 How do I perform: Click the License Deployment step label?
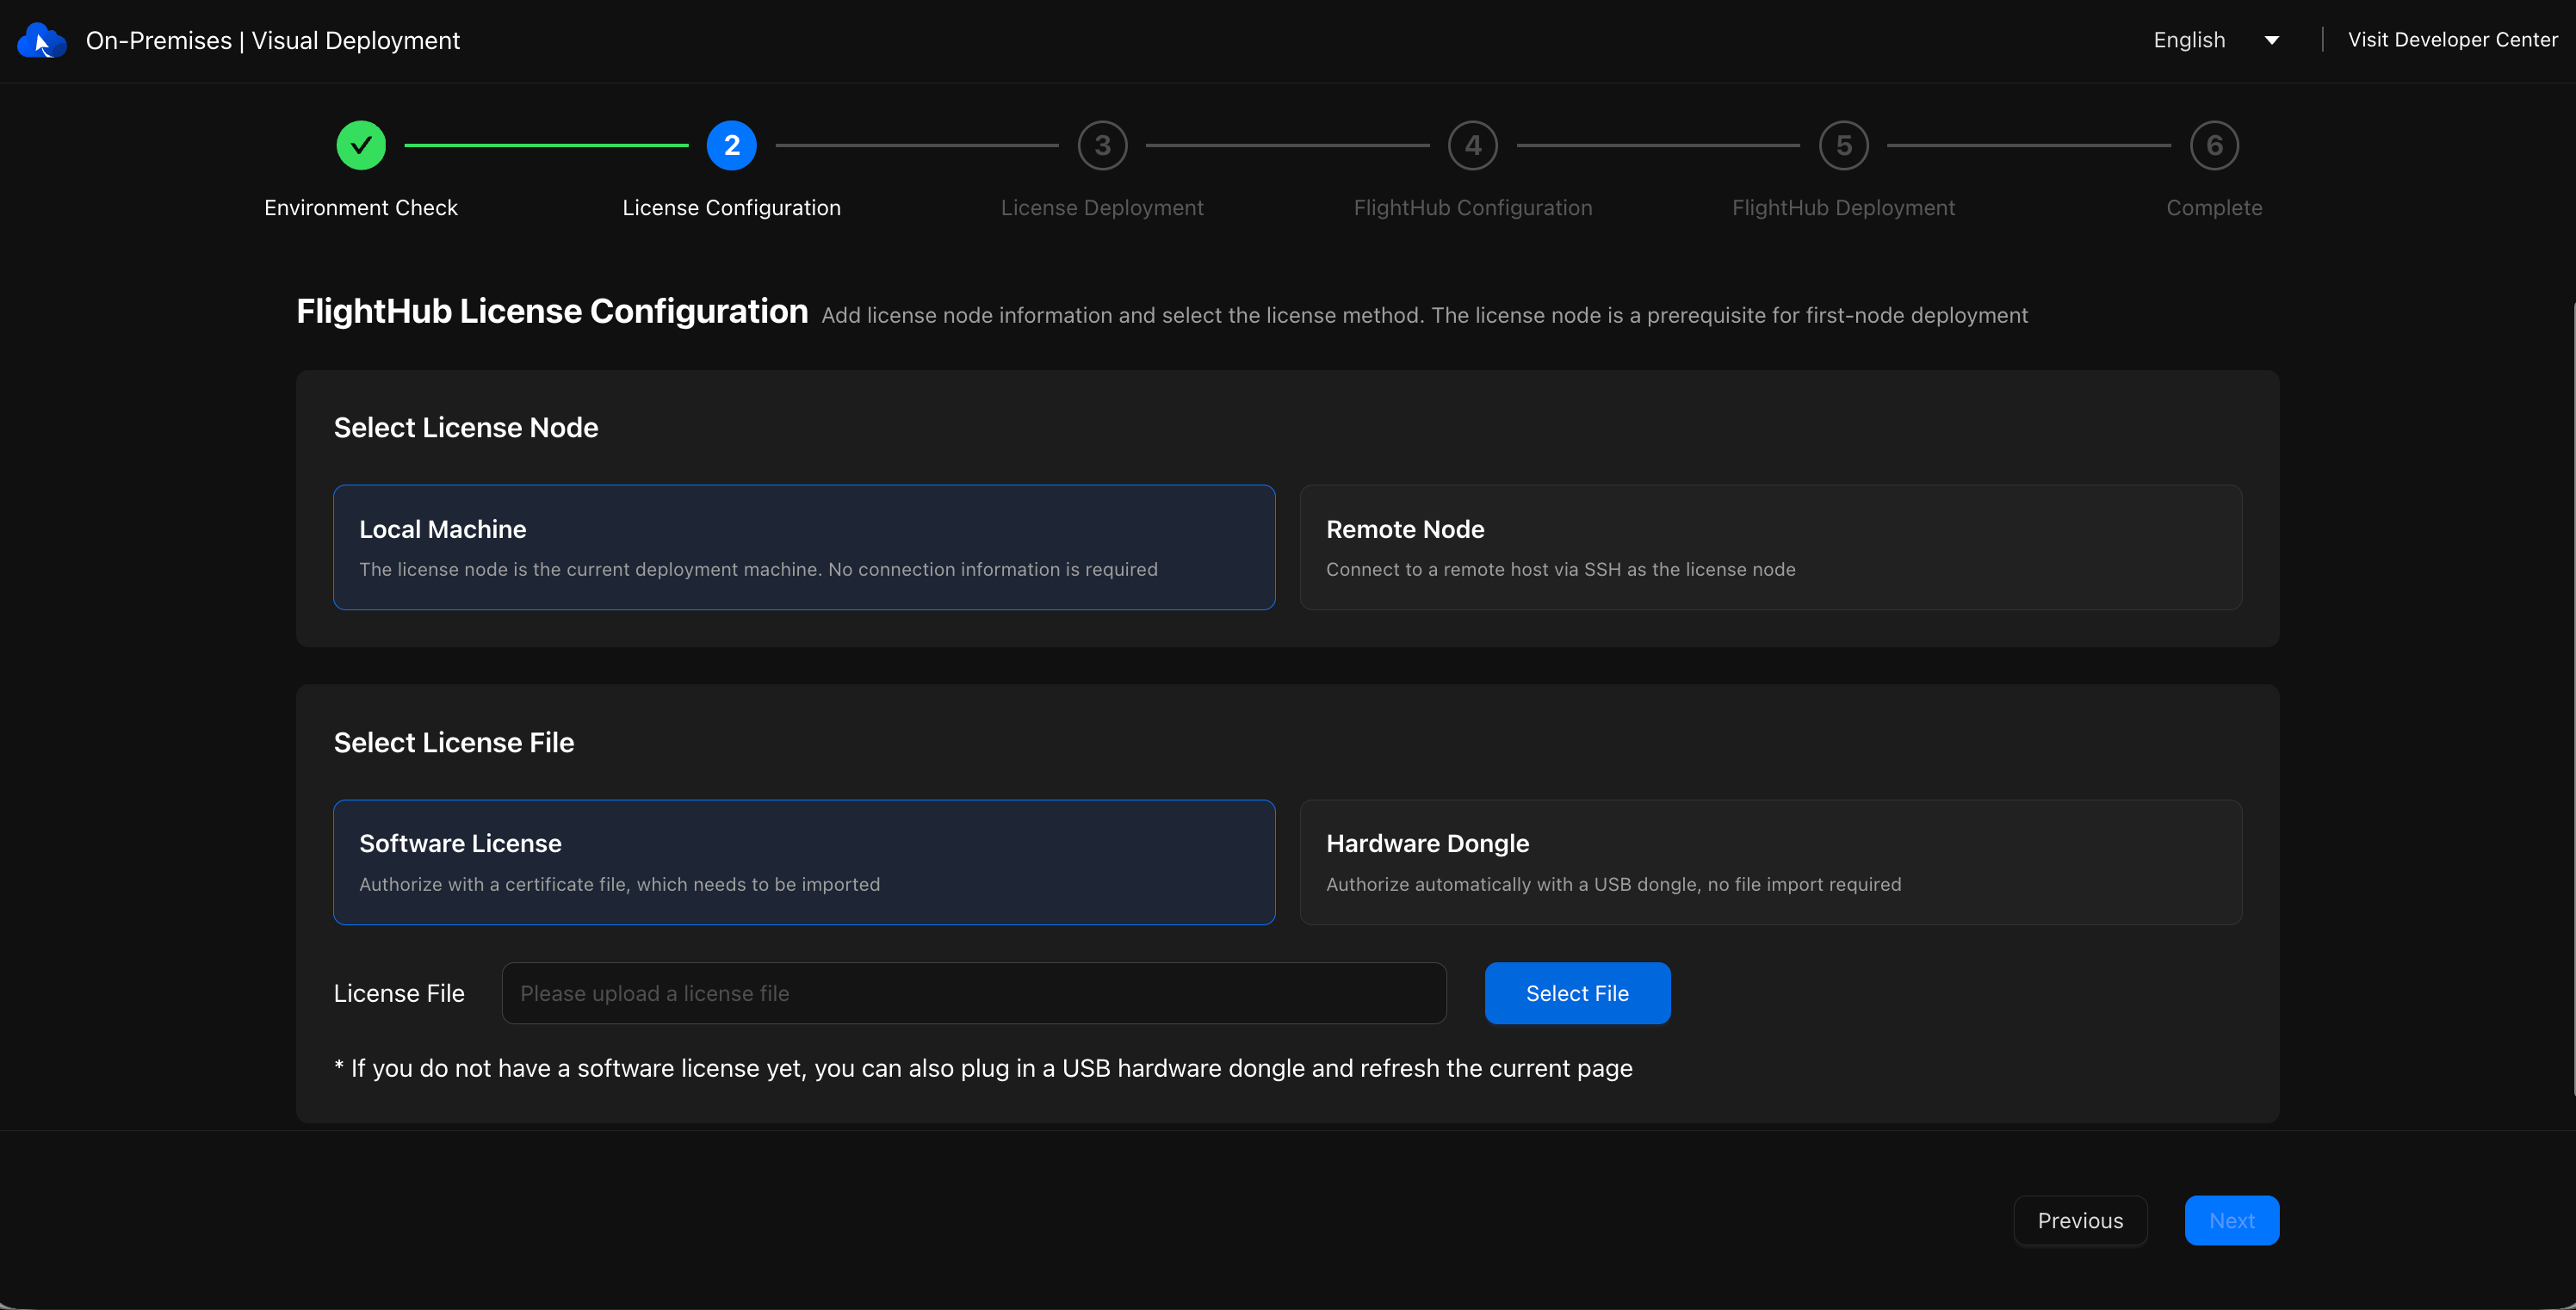1102,208
